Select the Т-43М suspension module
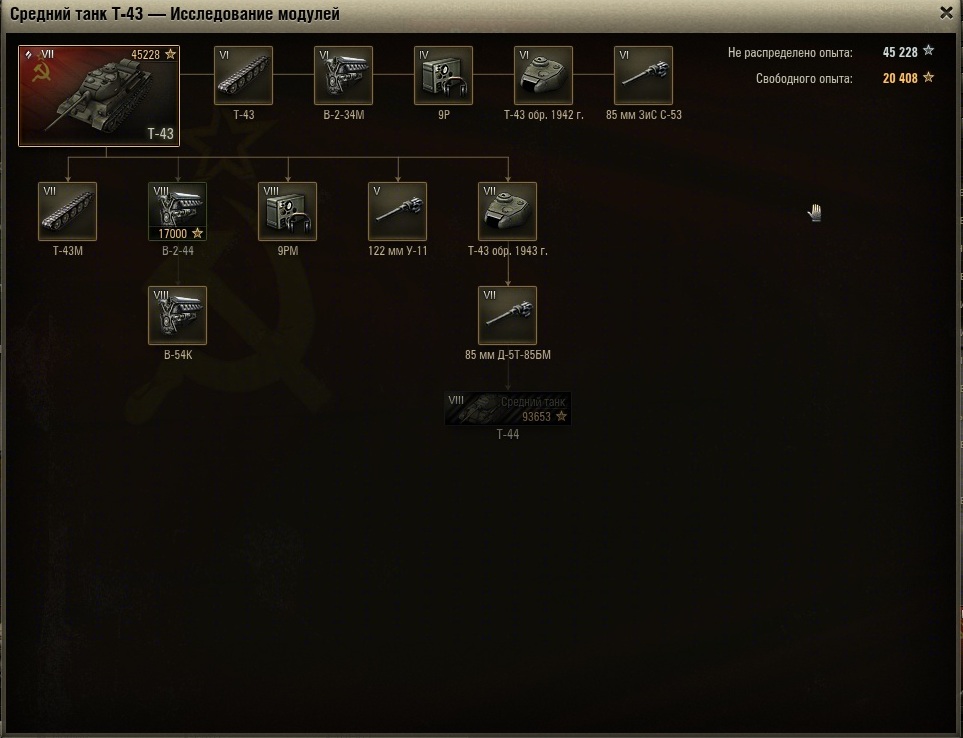This screenshot has width=963, height=738. point(68,211)
